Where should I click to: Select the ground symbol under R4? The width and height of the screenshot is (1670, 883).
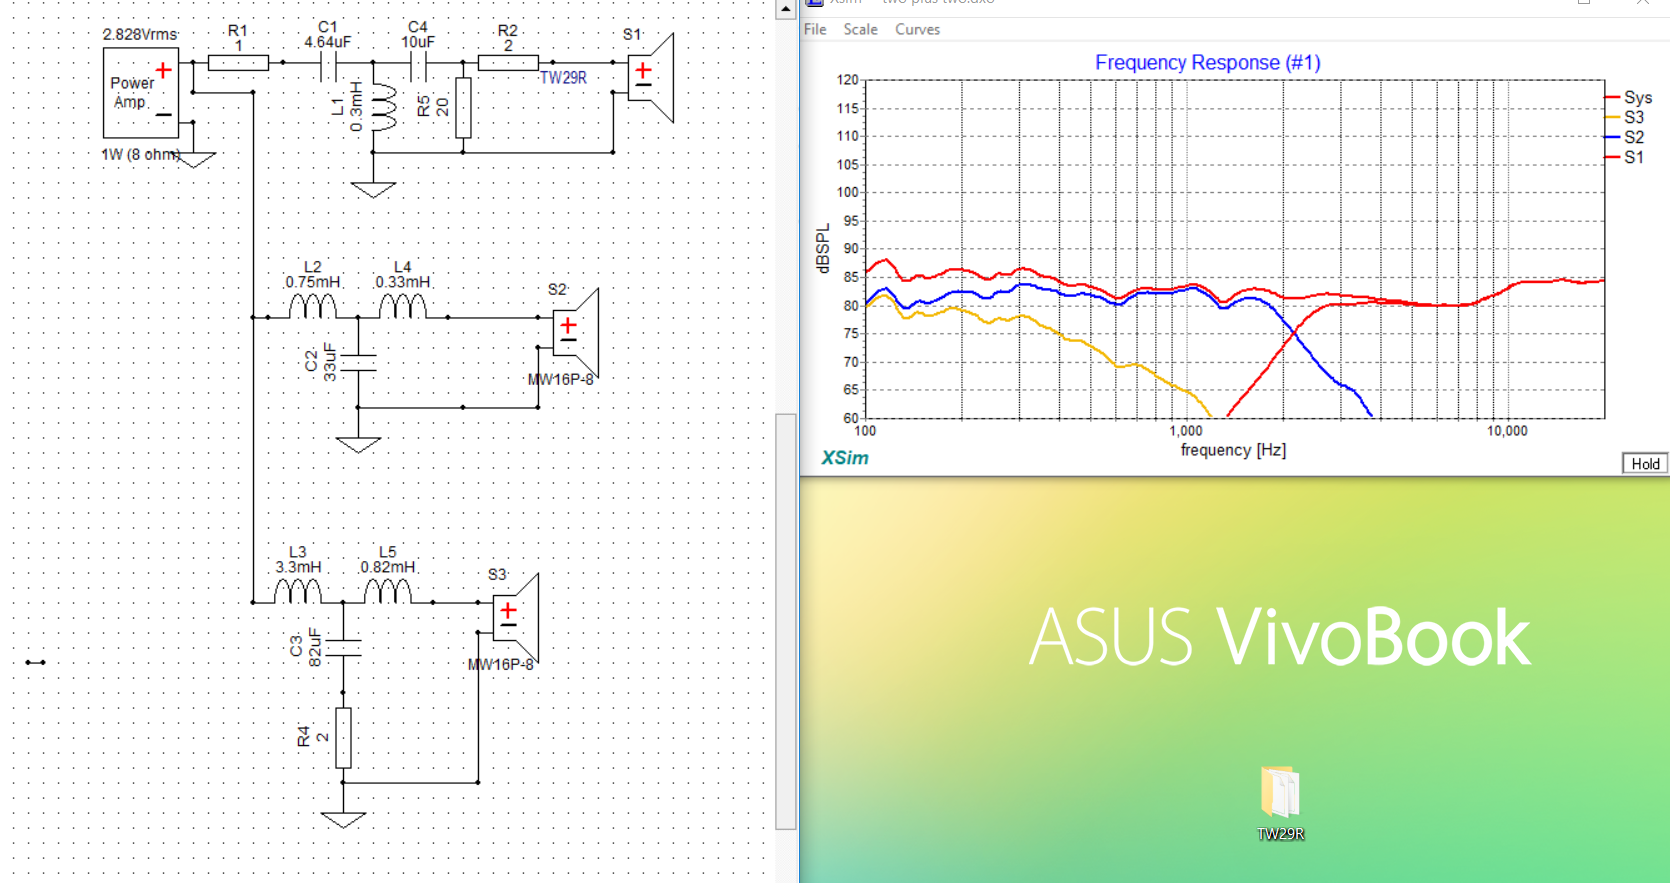(x=343, y=820)
